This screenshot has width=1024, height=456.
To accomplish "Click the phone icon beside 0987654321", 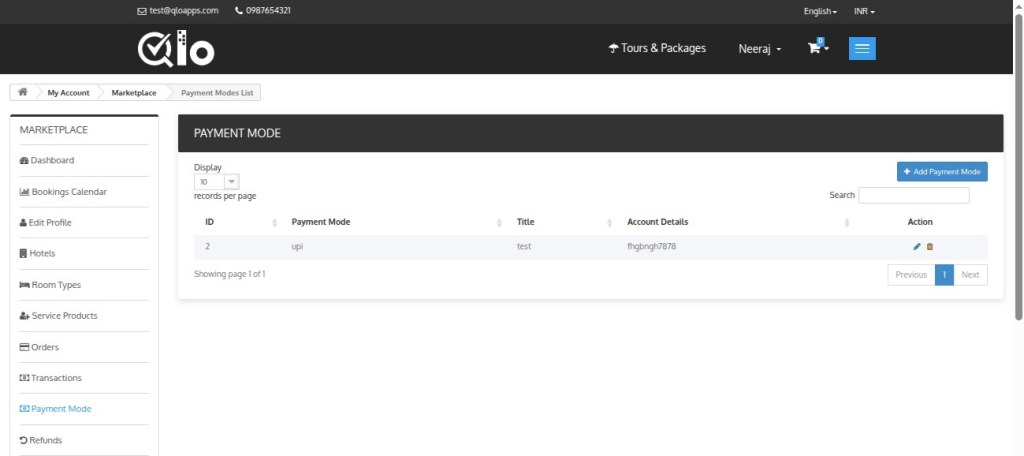I will tap(238, 11).
